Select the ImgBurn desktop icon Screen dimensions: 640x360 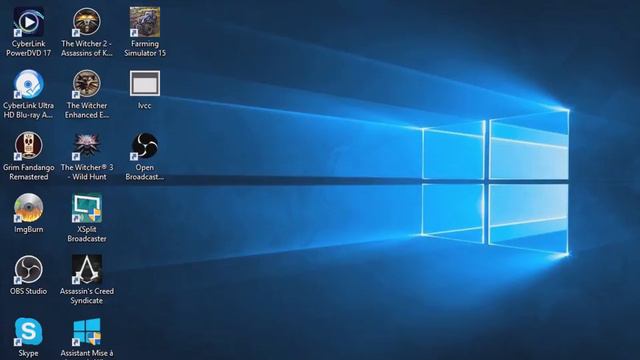point(29,208)
